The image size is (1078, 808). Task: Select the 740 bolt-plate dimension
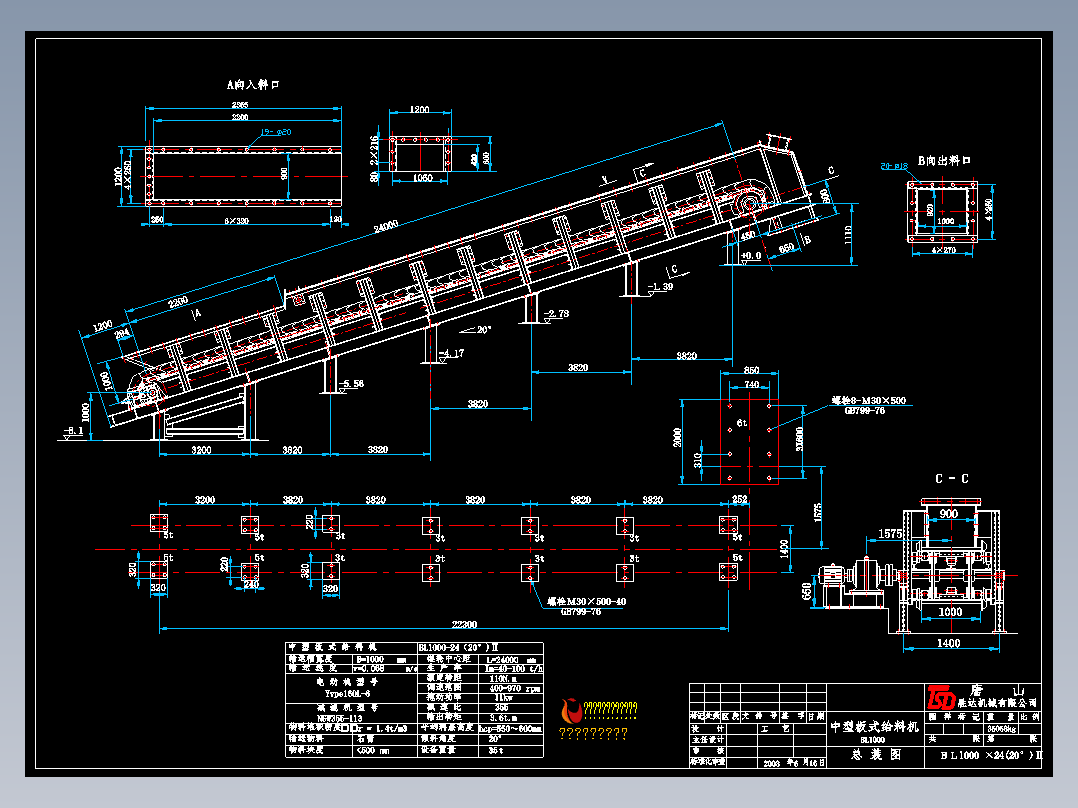click(751, 385)
